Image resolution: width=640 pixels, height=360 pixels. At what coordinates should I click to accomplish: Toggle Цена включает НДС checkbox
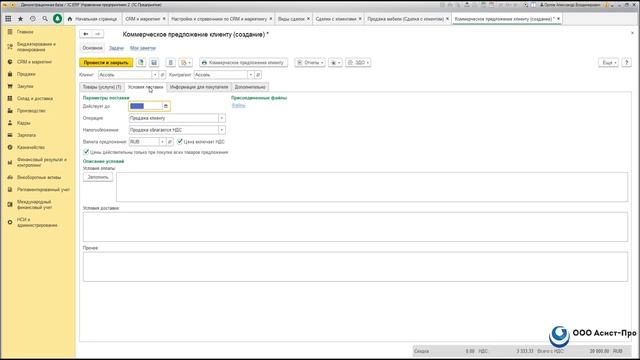pyautogui.click(x=180, y=142)
